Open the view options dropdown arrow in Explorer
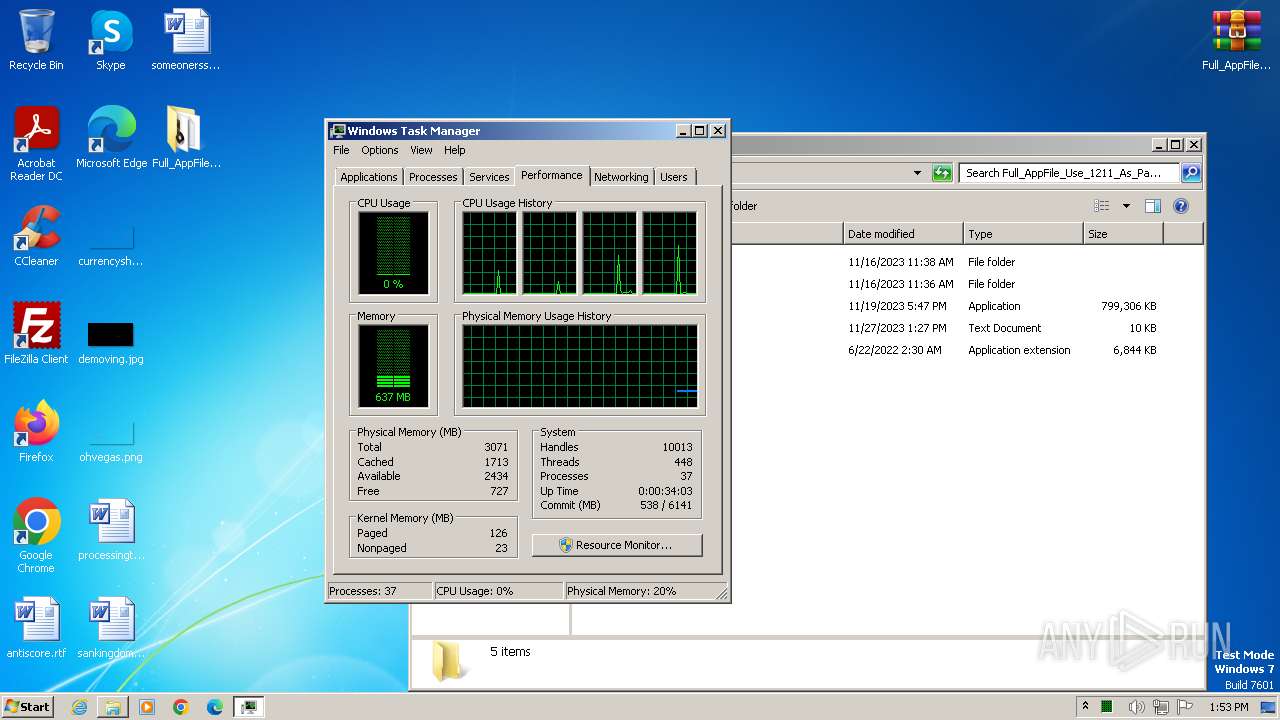This screenshot has width=1280, height=720. pyautogui.click(x=1125, y=206)
